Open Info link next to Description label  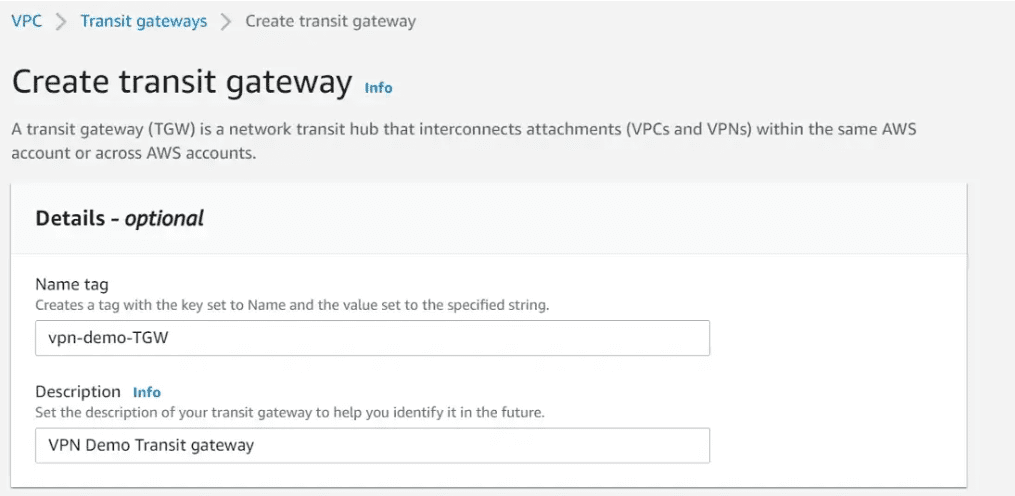[147, 392]
